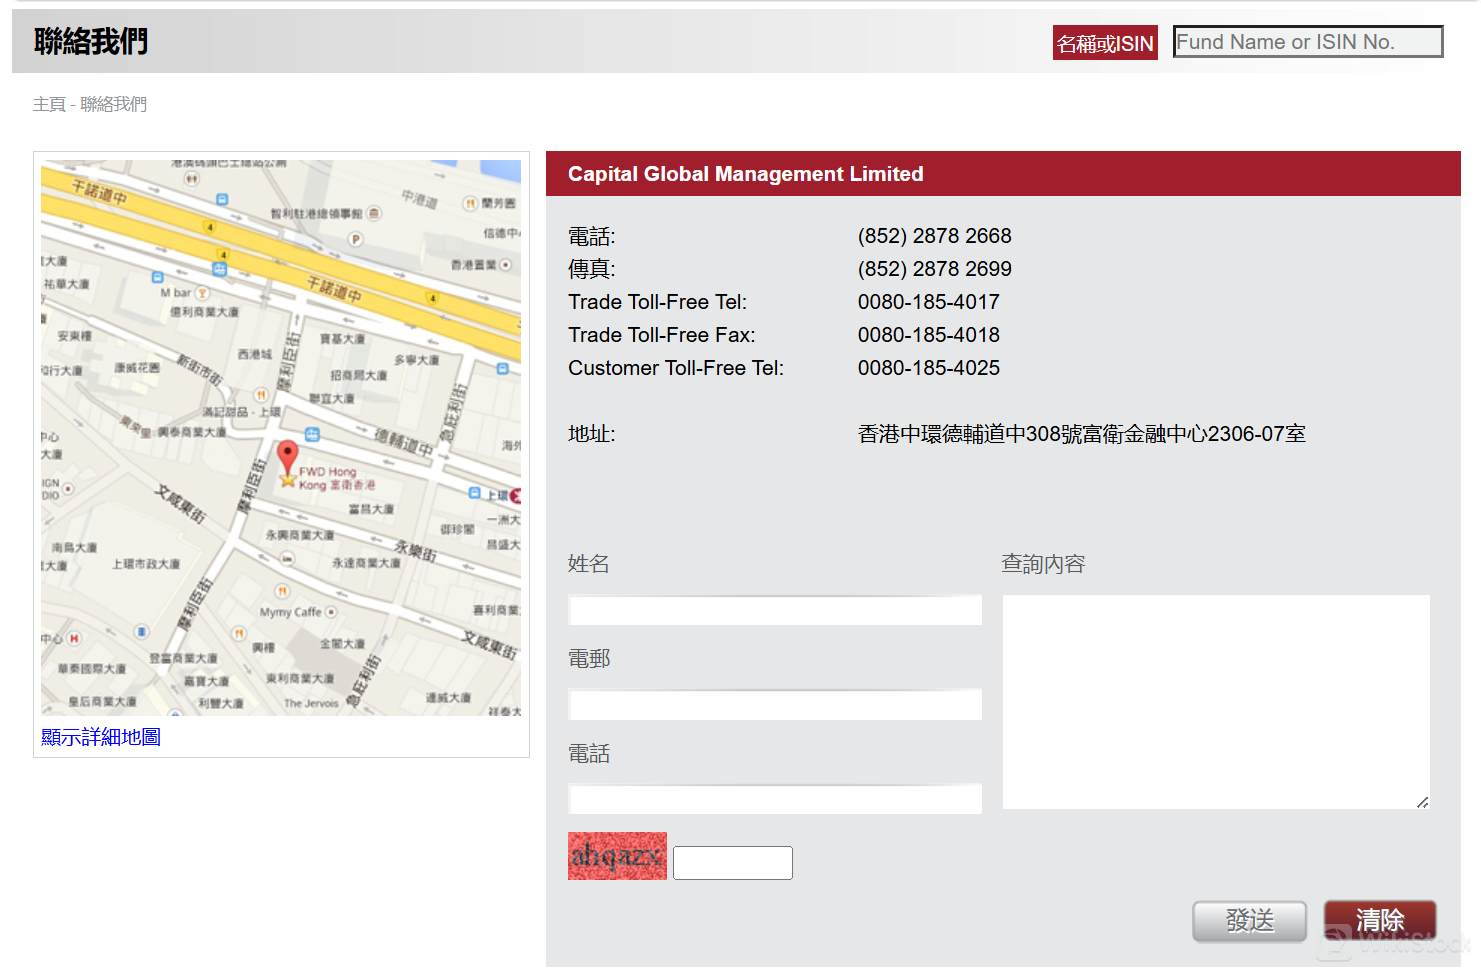This screenshot has width=1481, height=978.
Task: Click the 名稱或ISIN search button
Action: [1104, 43]
